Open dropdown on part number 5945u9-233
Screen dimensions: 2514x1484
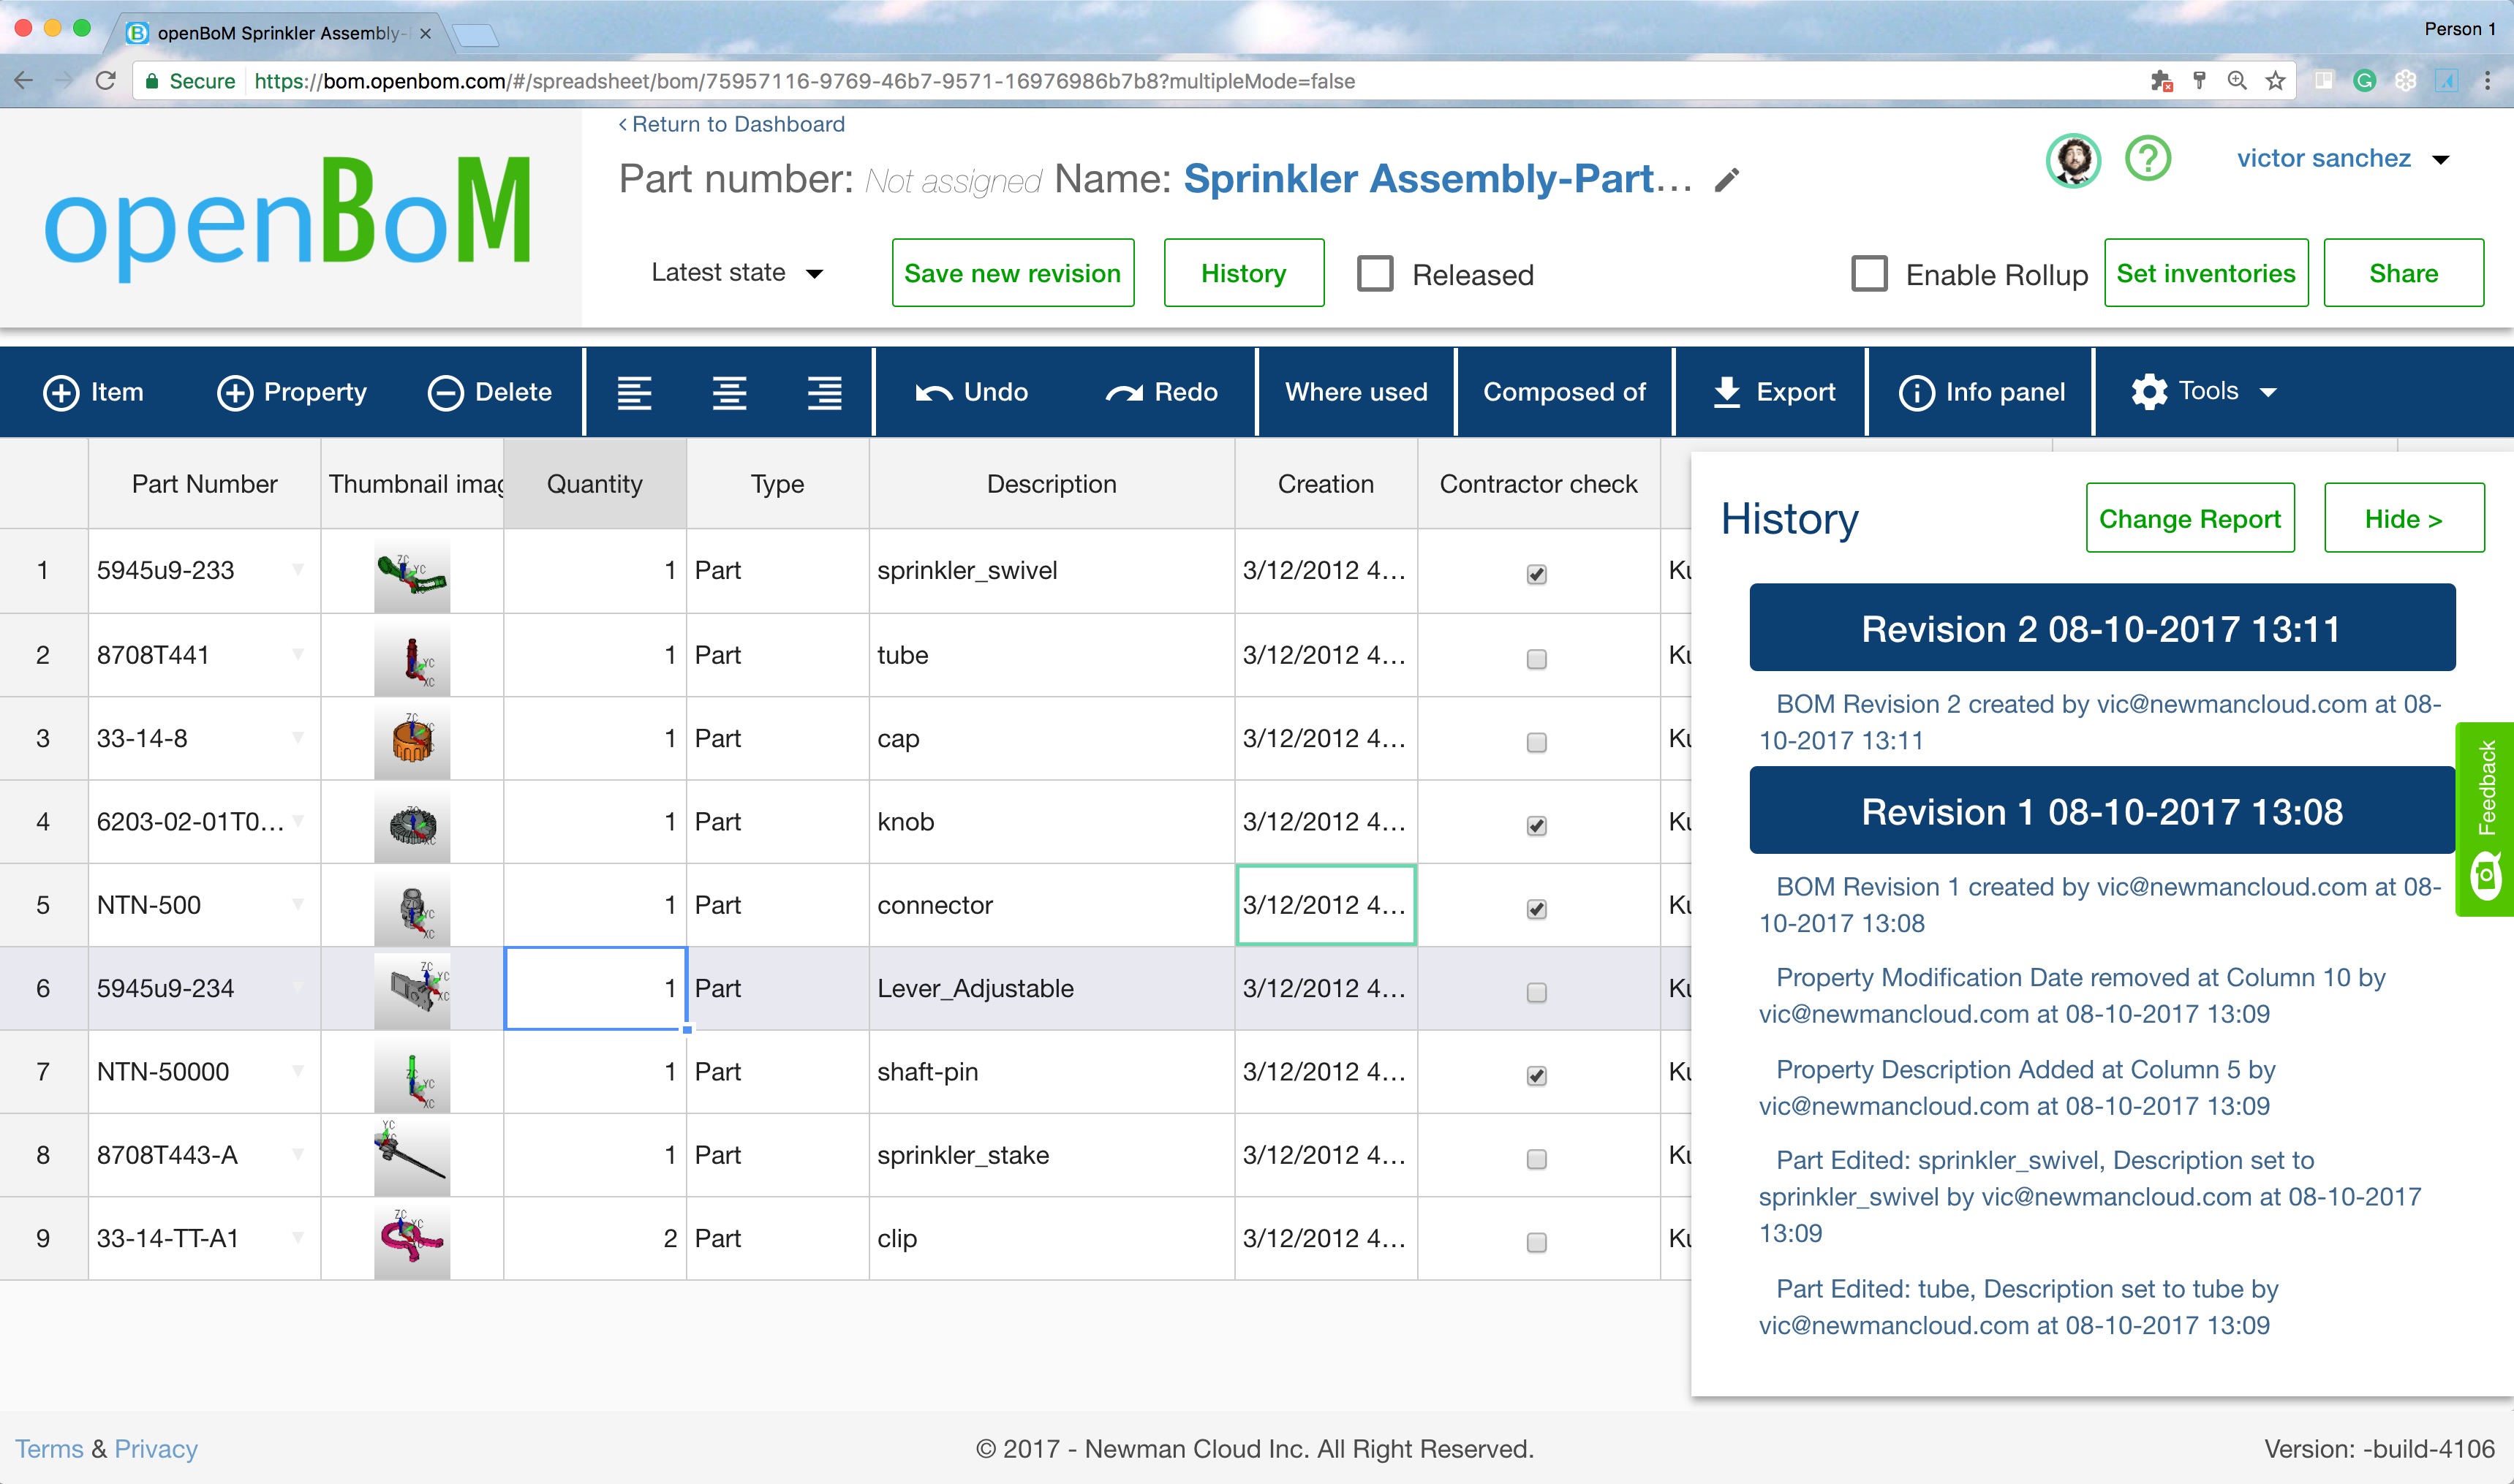click(297, 570)
